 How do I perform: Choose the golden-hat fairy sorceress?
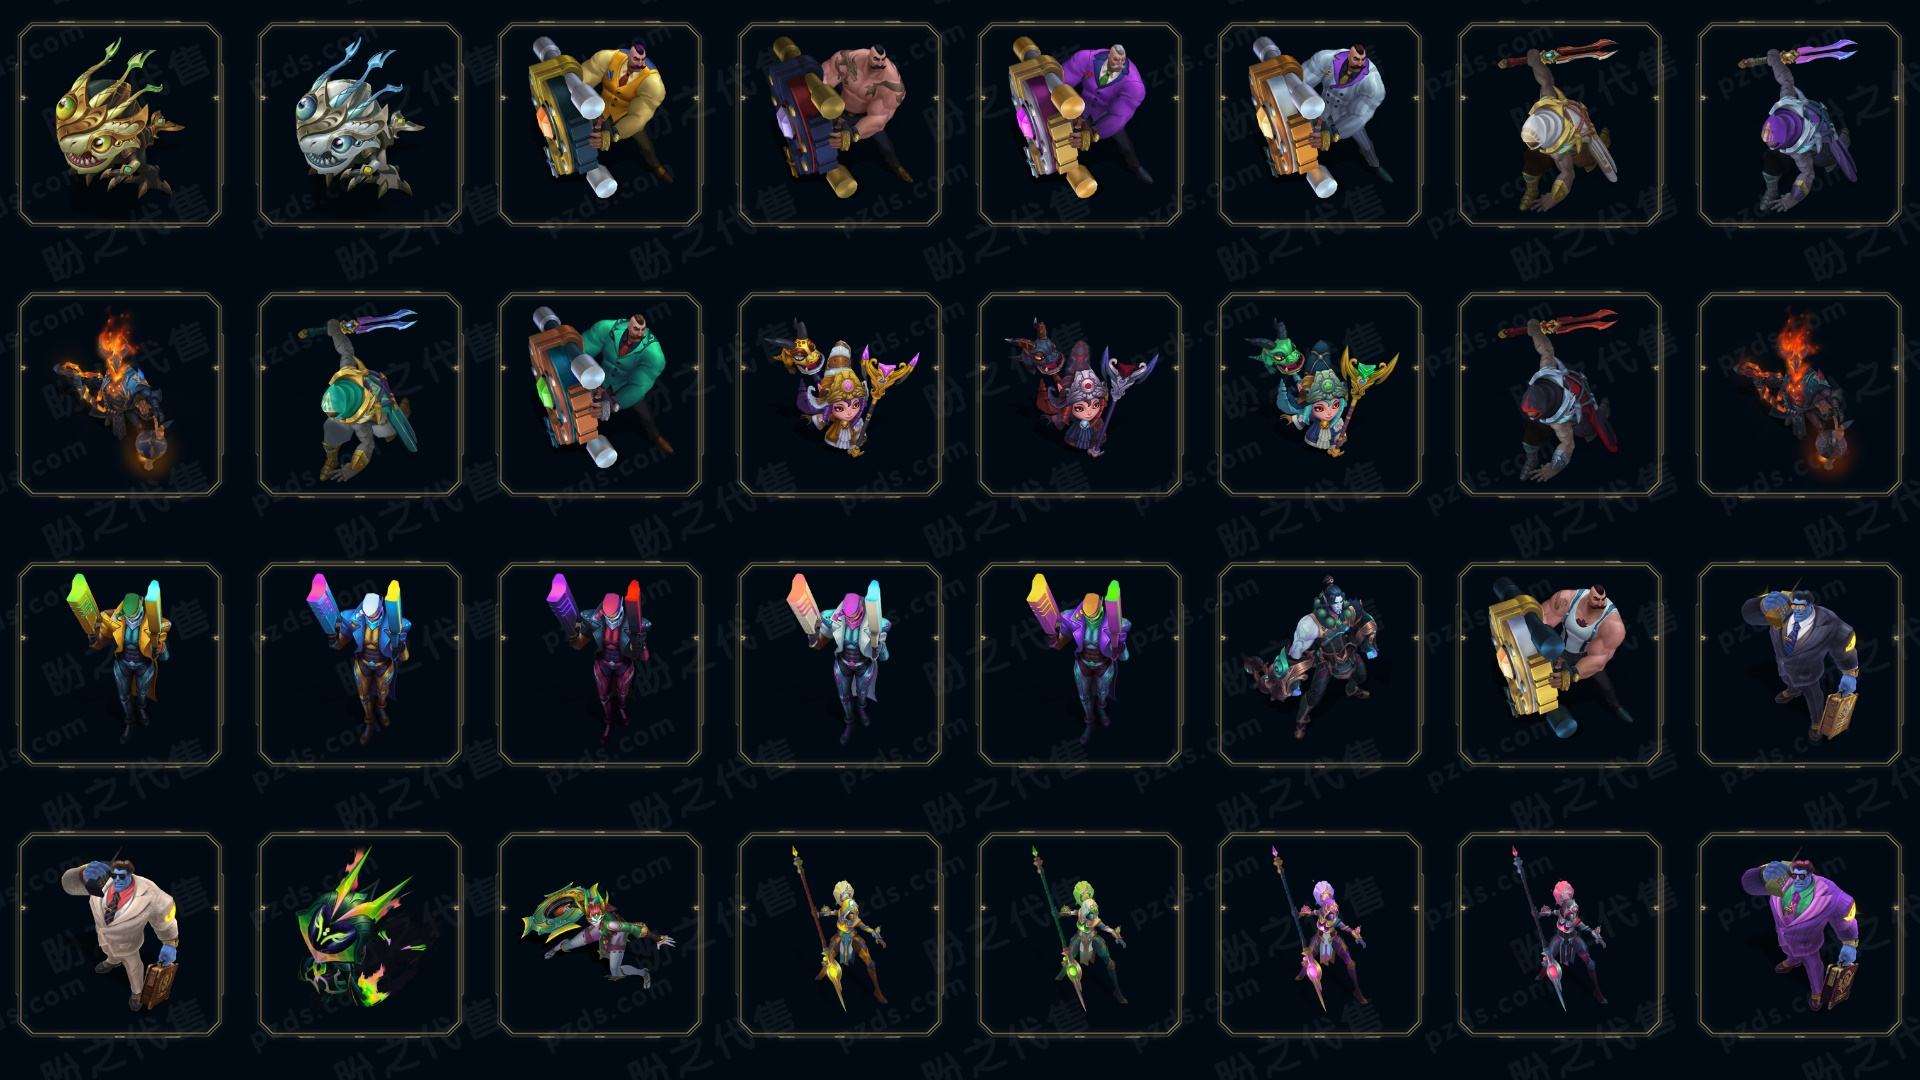(840, 394)
